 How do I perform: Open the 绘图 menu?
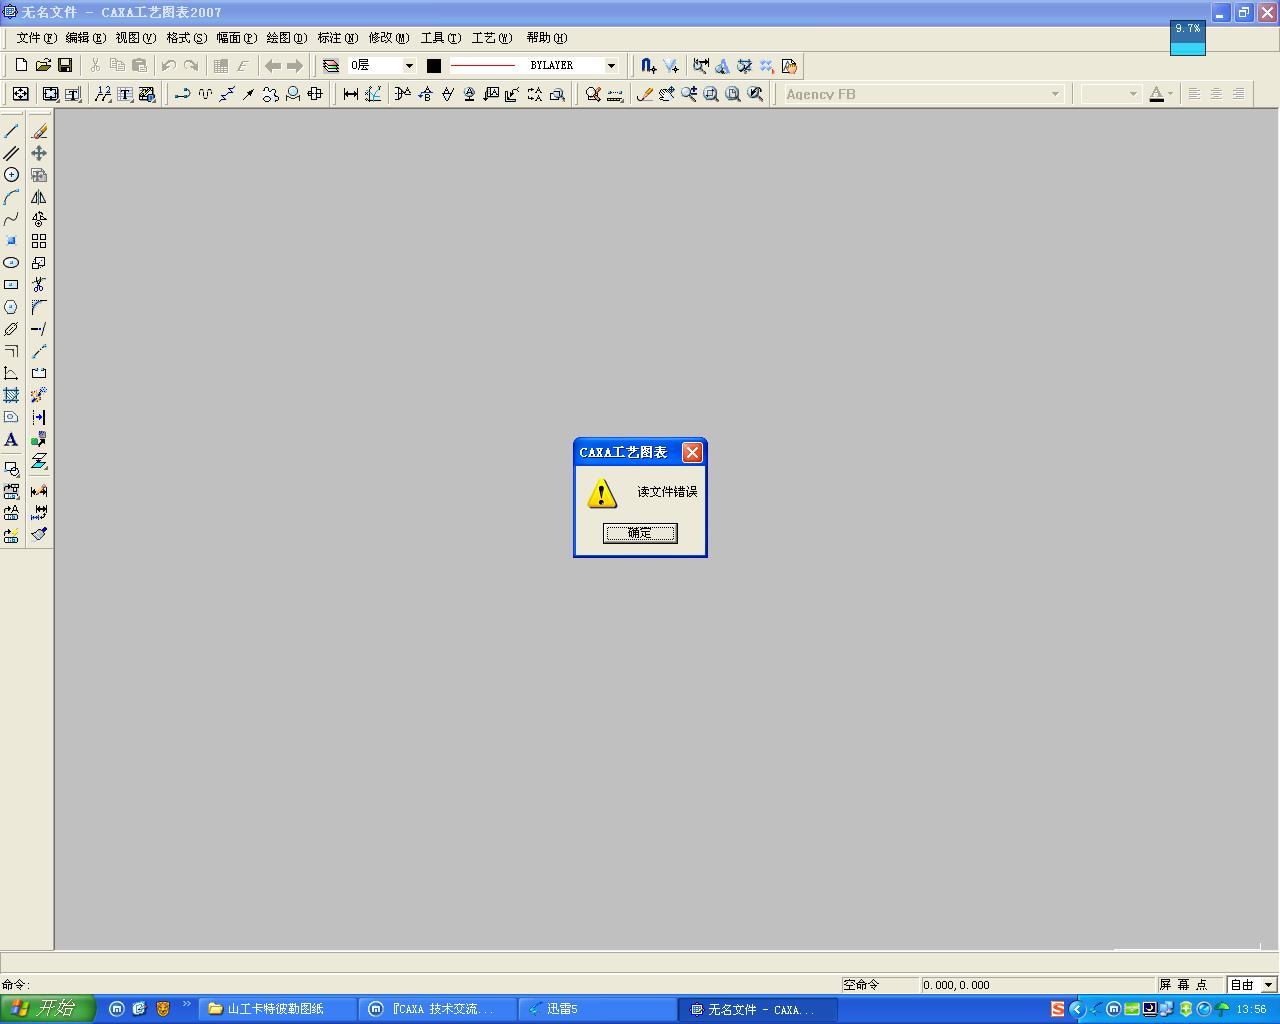tap(287, 38)
